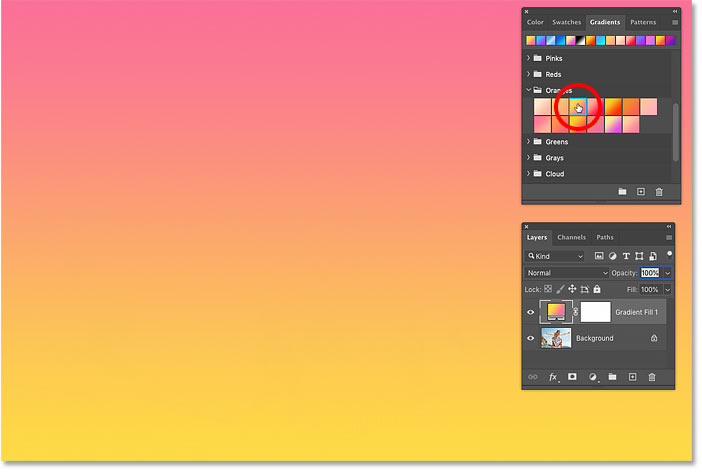Image resolution: width=702 pixels, height=472 pixels.
Task: Filter layers by type layers icon
Action: [x=626, y=256]
